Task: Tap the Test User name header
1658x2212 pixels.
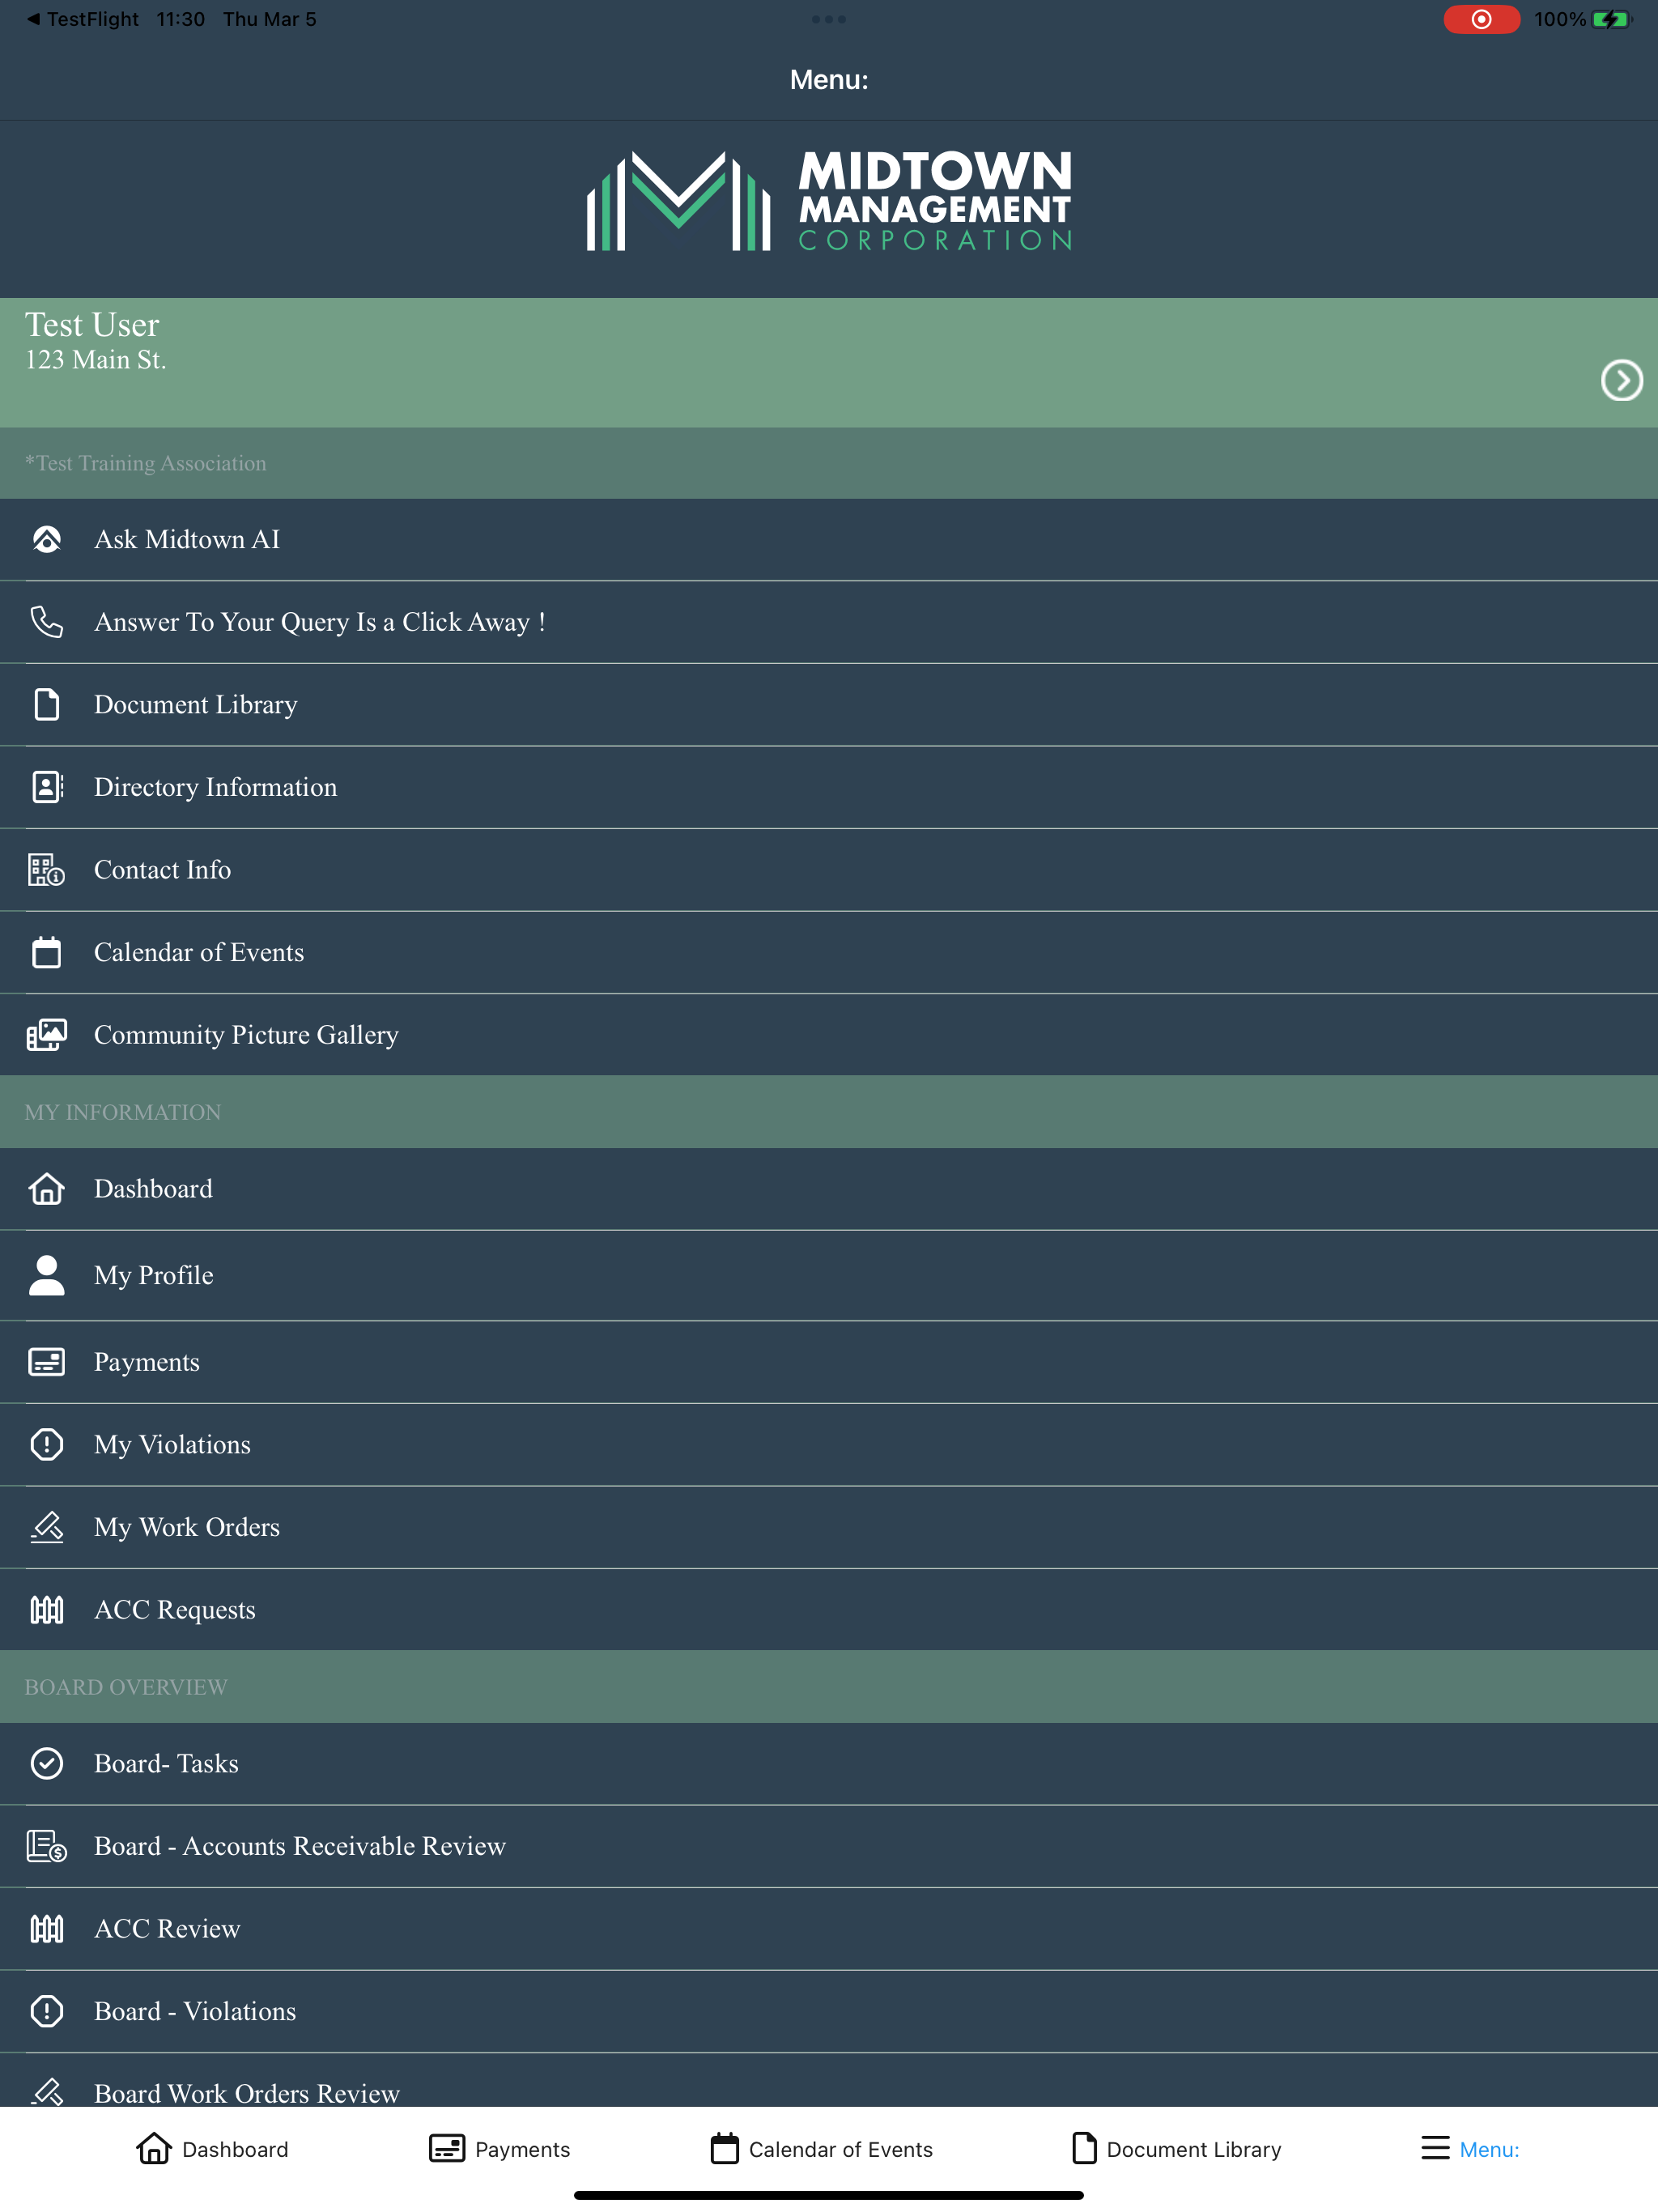Action: point(92,325)
